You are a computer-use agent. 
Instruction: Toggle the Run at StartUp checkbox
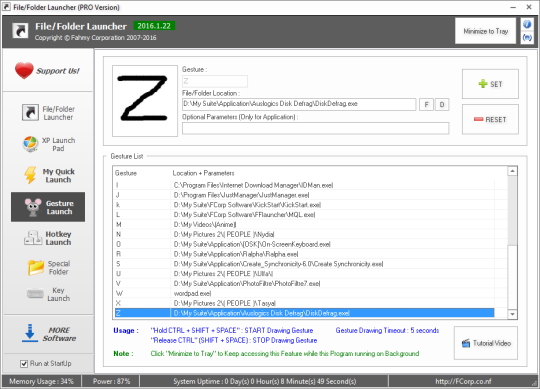click(24, 364)
